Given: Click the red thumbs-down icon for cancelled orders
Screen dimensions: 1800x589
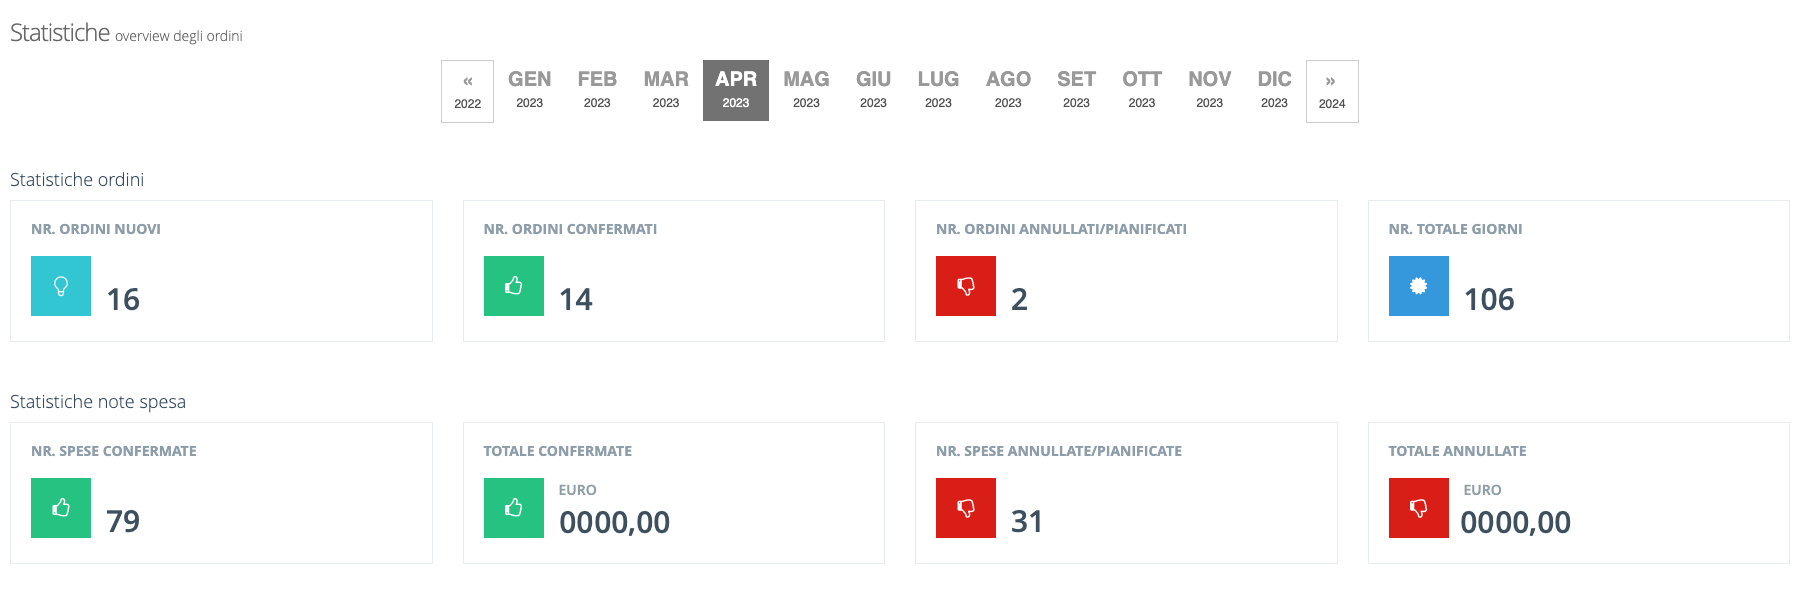Looking at the screenshot, I should pyautogui.click(x=966, y=286).
